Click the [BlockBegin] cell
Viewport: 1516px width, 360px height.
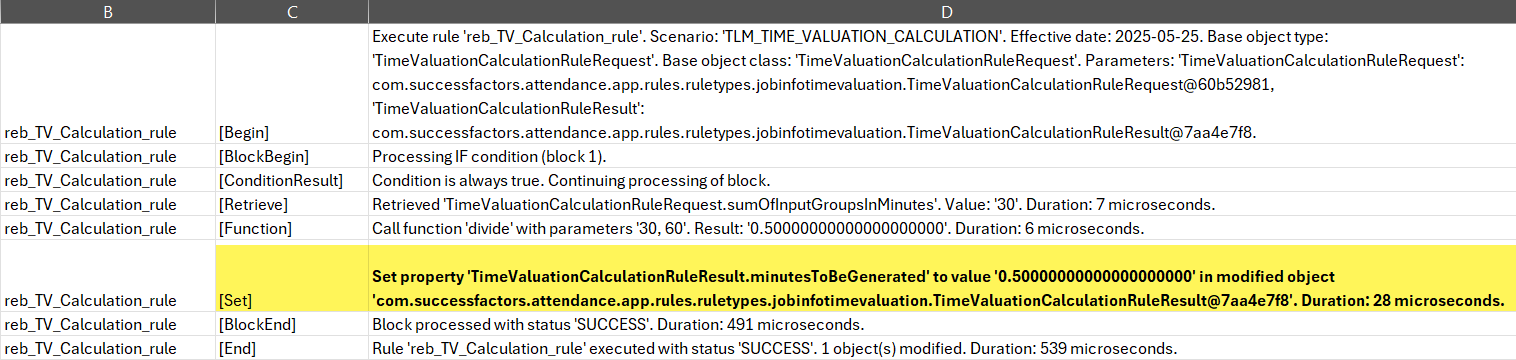tap(291, 156)
